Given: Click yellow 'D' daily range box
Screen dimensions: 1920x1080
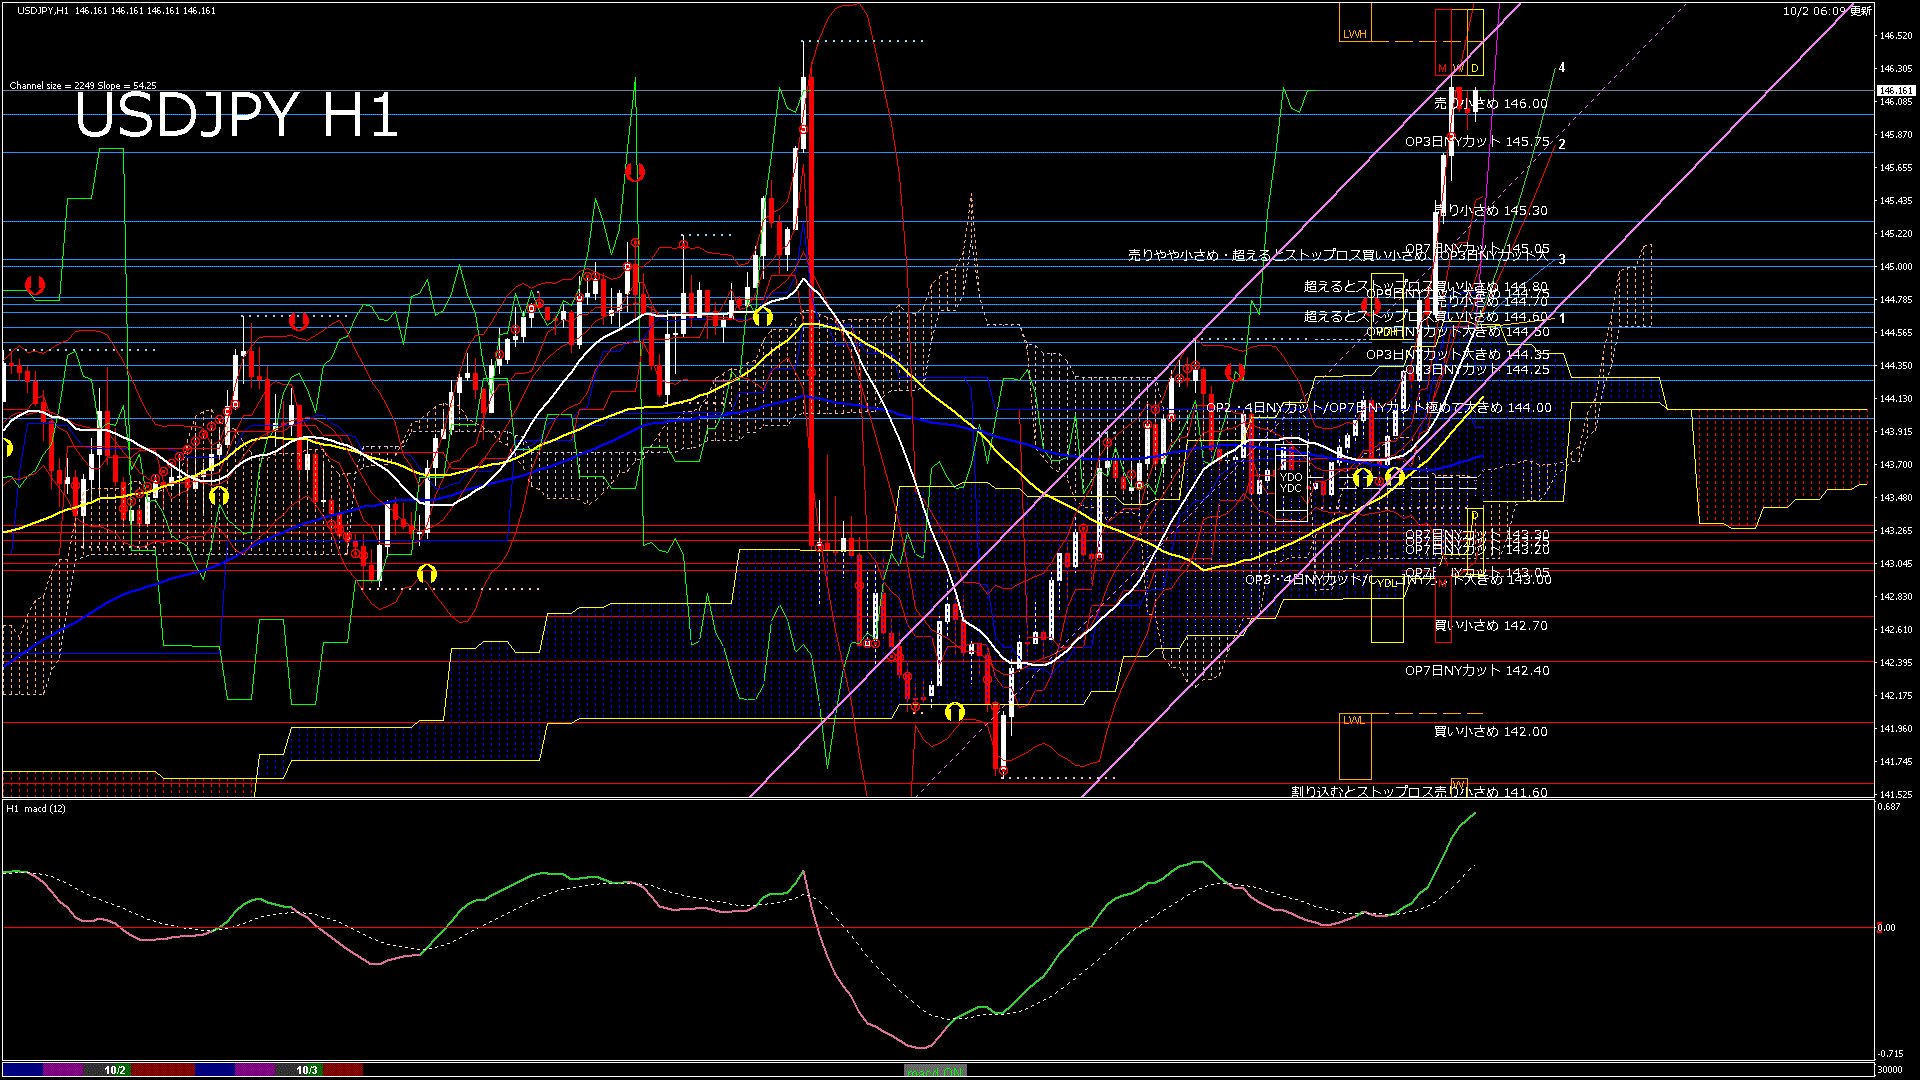Looking at the screenshot, I should click(1475, 68).
